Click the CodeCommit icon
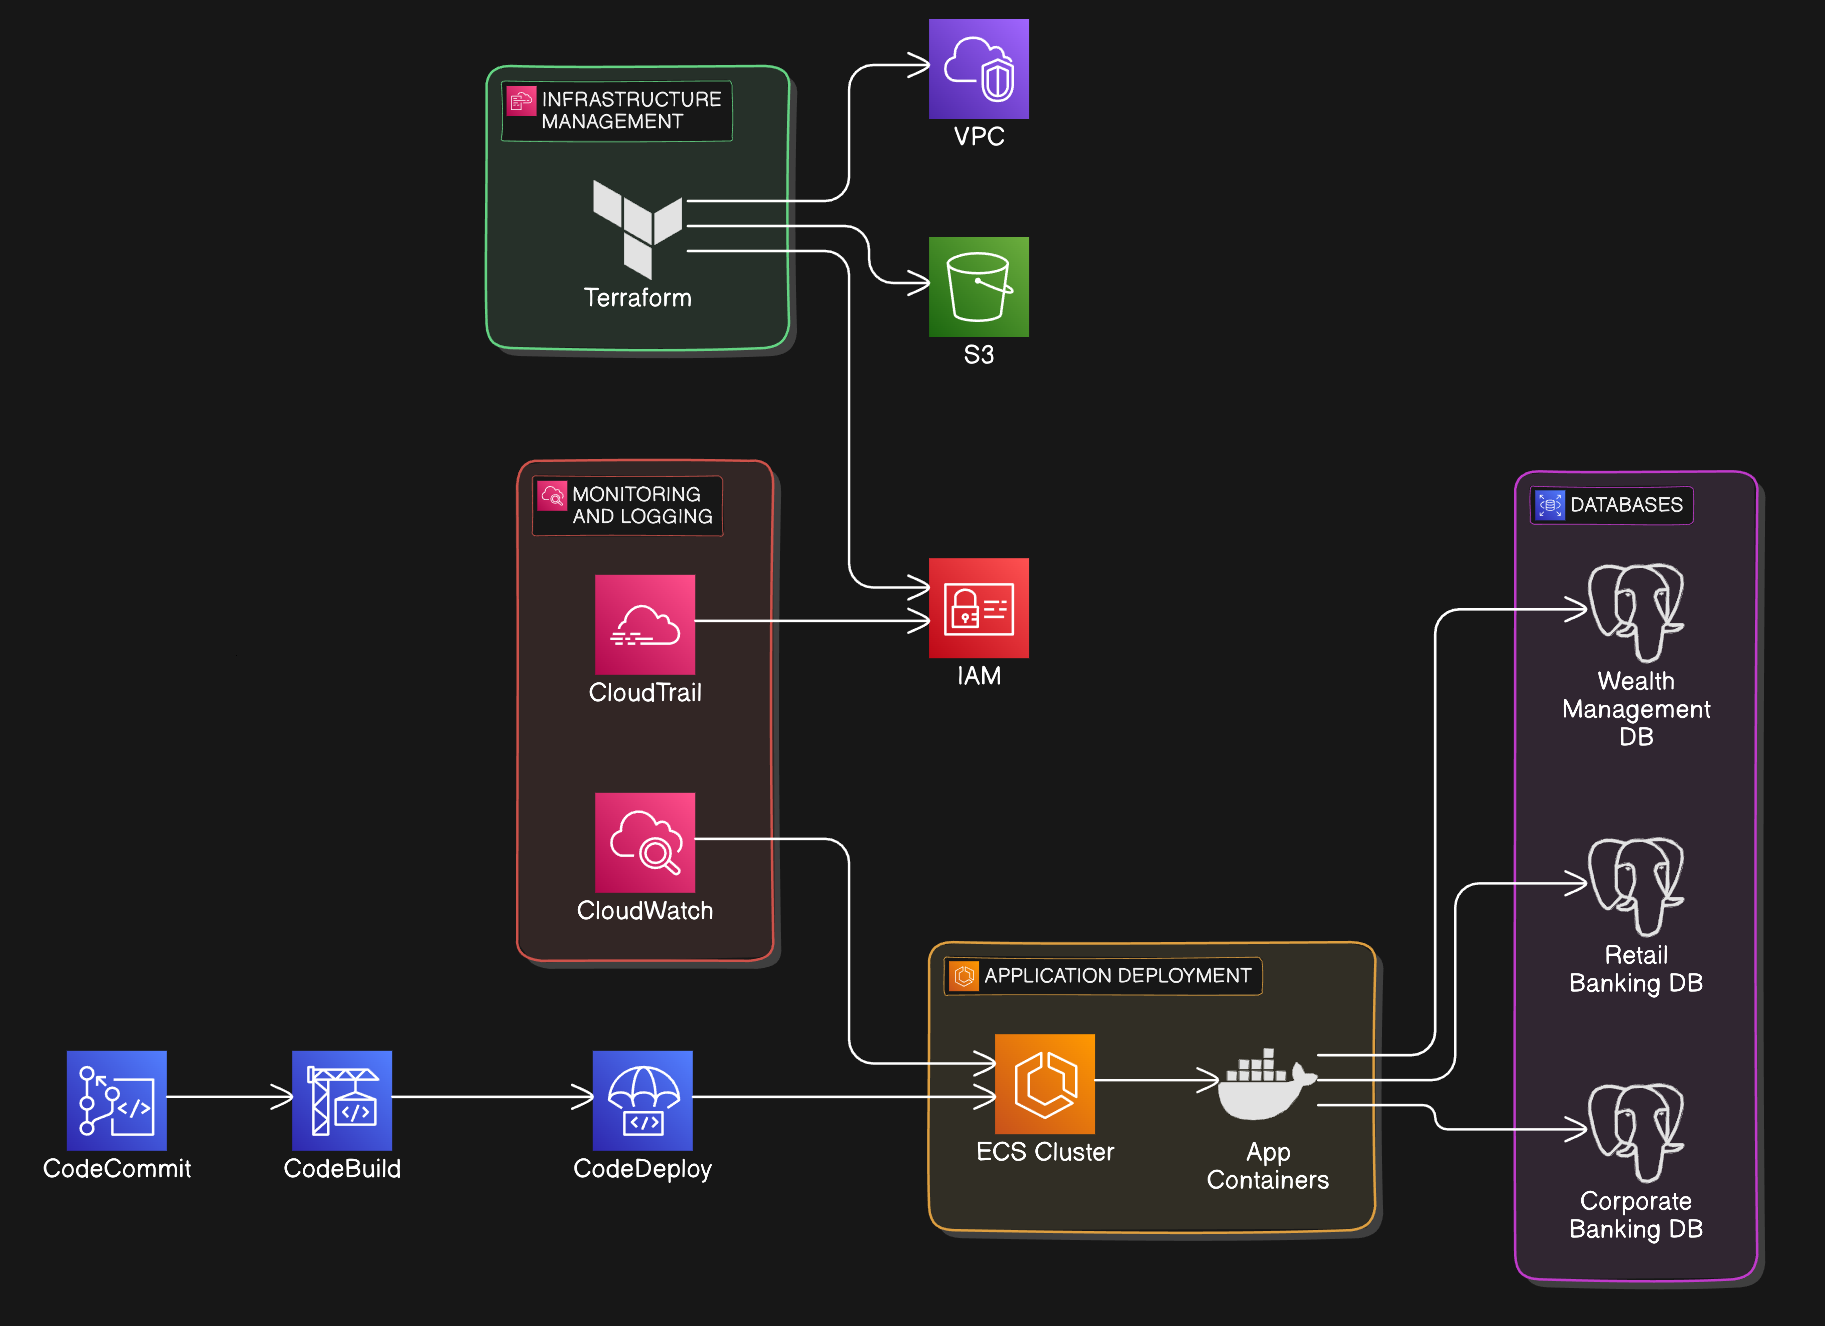 [117, 1101]
